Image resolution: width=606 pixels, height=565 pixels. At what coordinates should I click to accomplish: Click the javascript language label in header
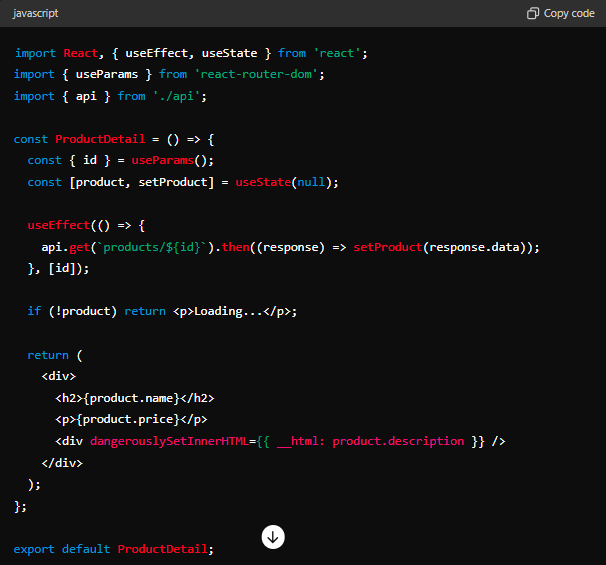35,13
